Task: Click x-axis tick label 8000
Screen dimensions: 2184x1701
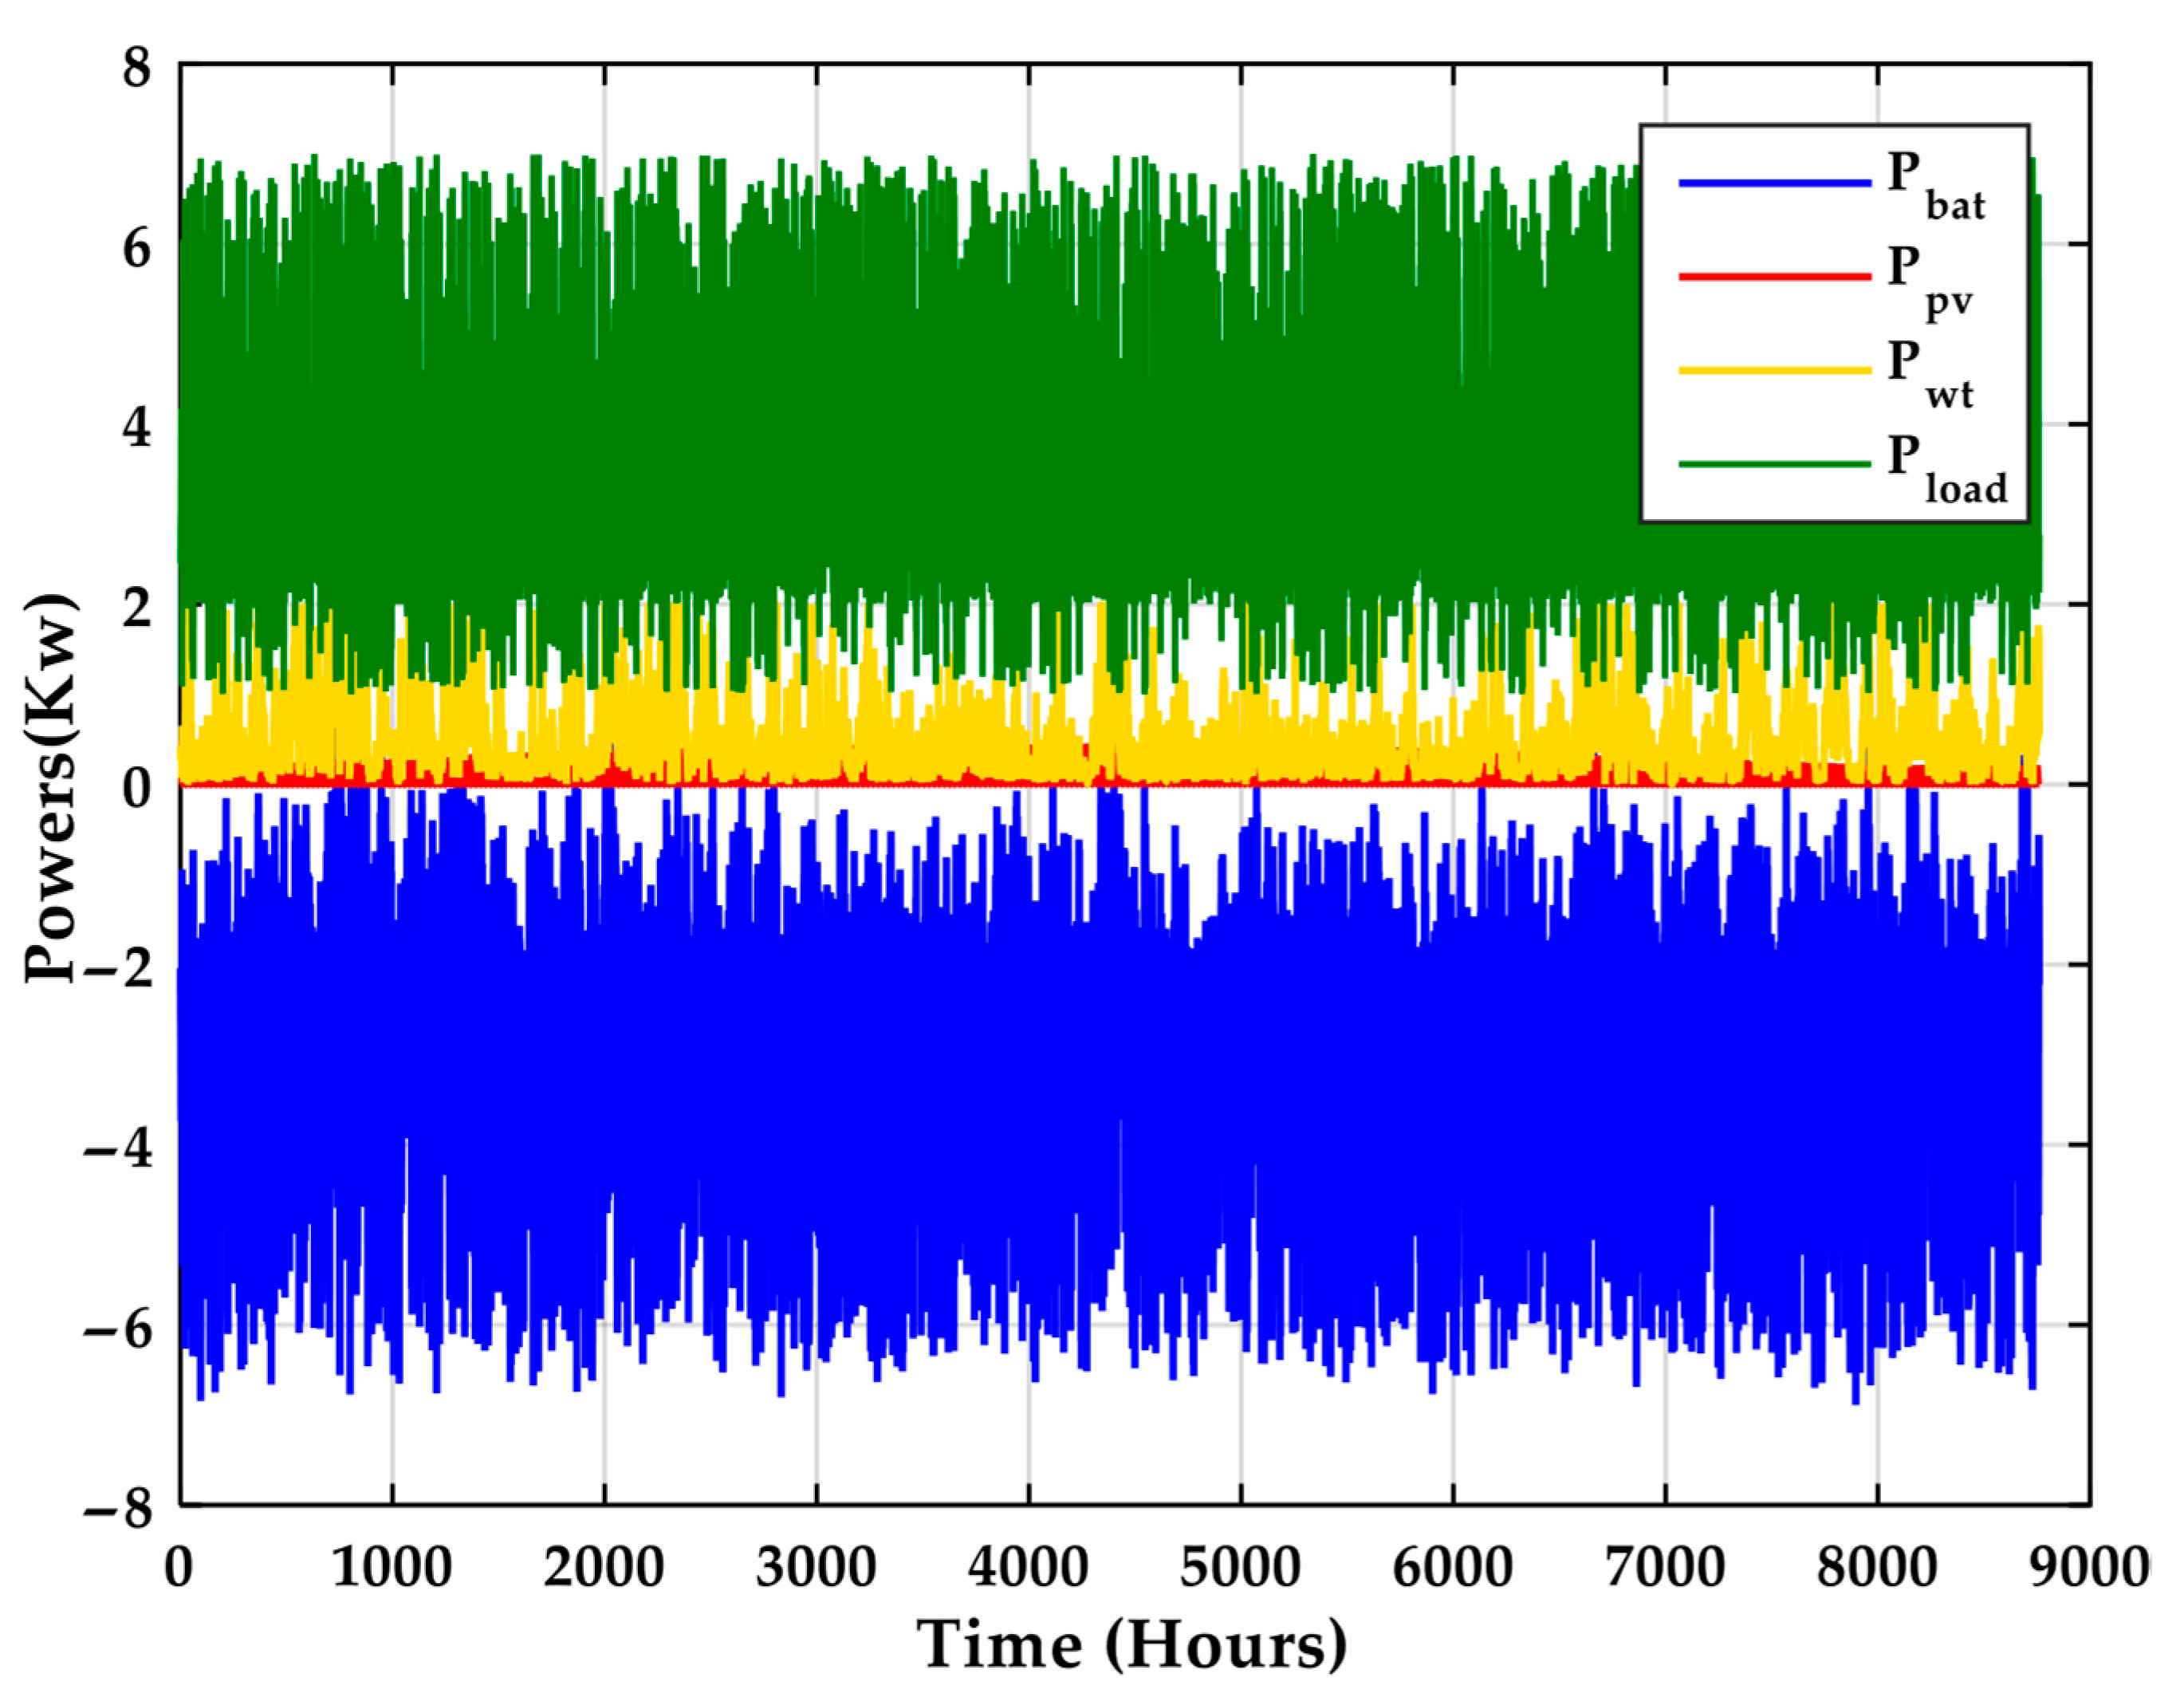Action: (1877, 1567)
